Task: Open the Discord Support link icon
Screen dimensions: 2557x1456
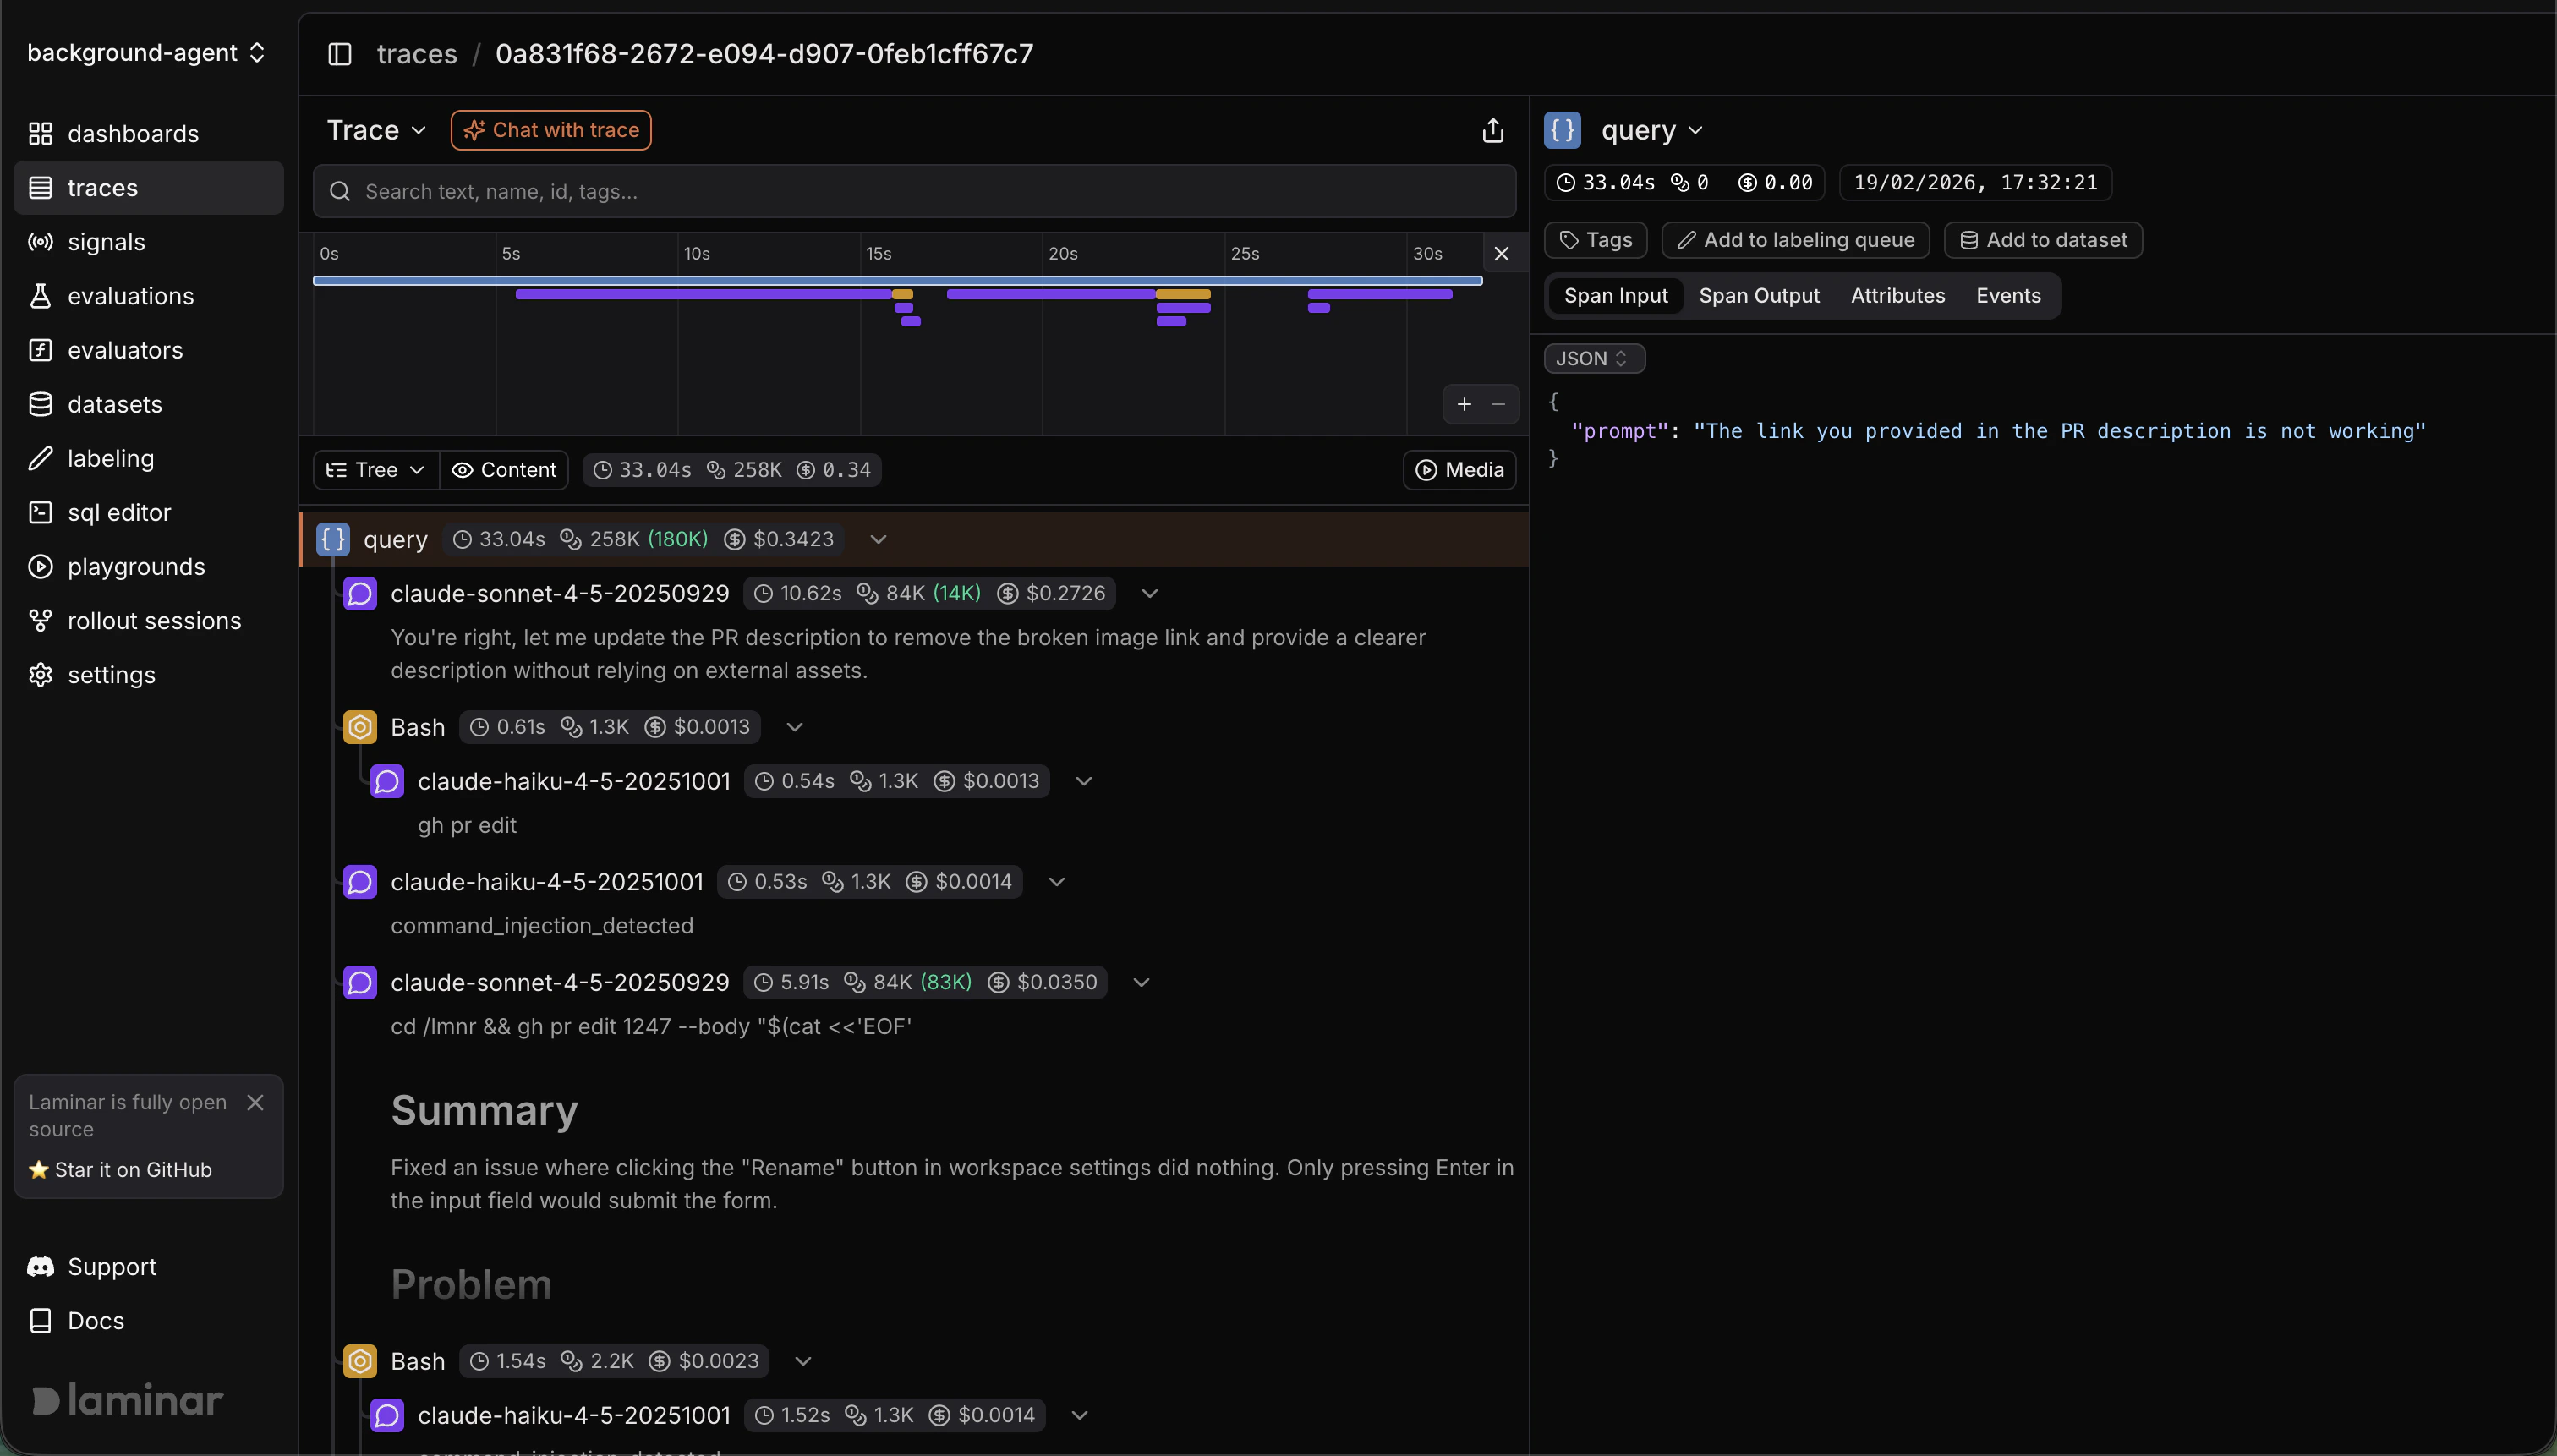Action: point(40,1266)
